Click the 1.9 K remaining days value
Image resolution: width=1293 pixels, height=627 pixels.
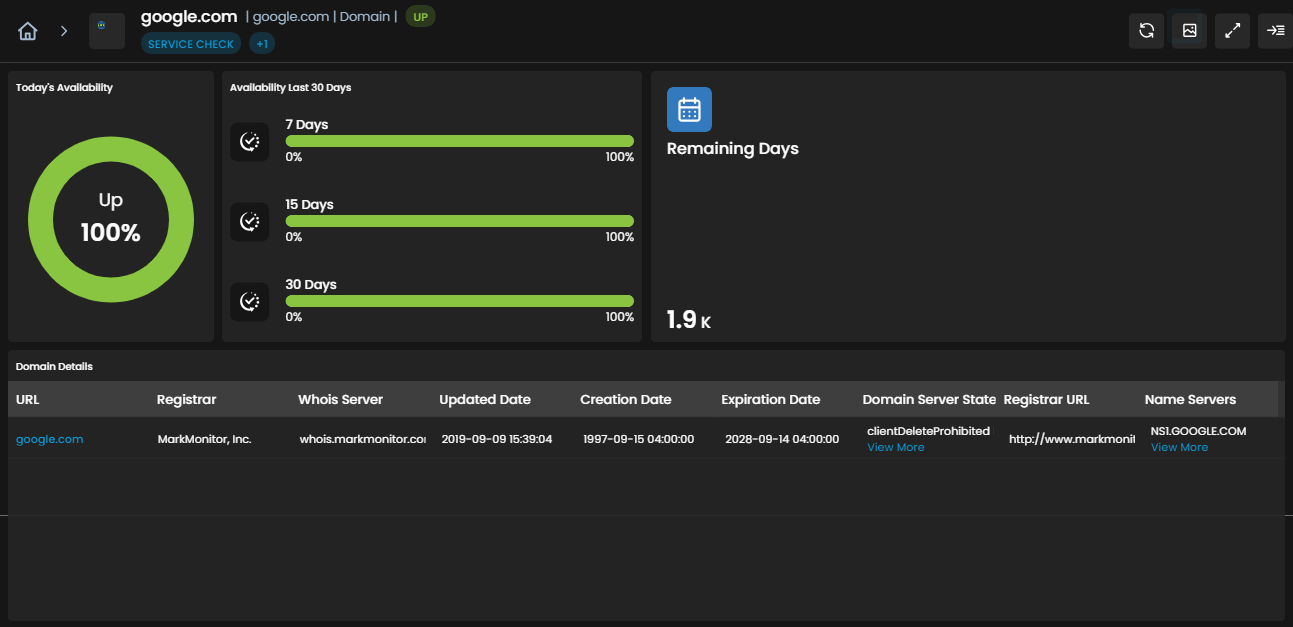tap(689, 320)
